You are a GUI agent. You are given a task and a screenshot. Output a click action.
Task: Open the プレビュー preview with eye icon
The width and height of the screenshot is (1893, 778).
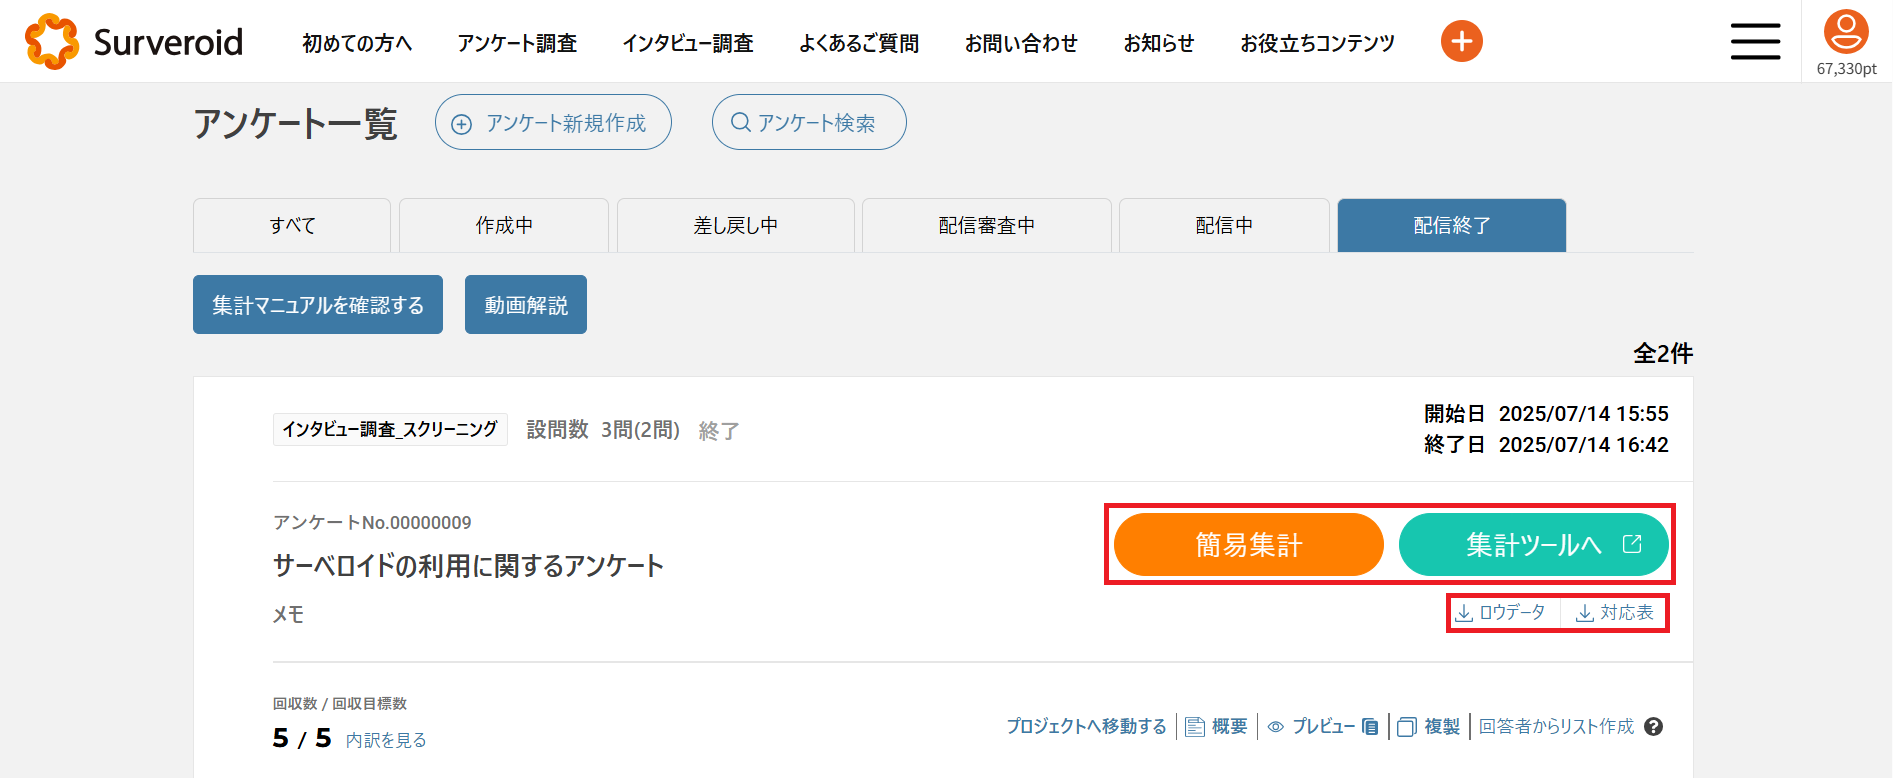(x=1322, y=727)
